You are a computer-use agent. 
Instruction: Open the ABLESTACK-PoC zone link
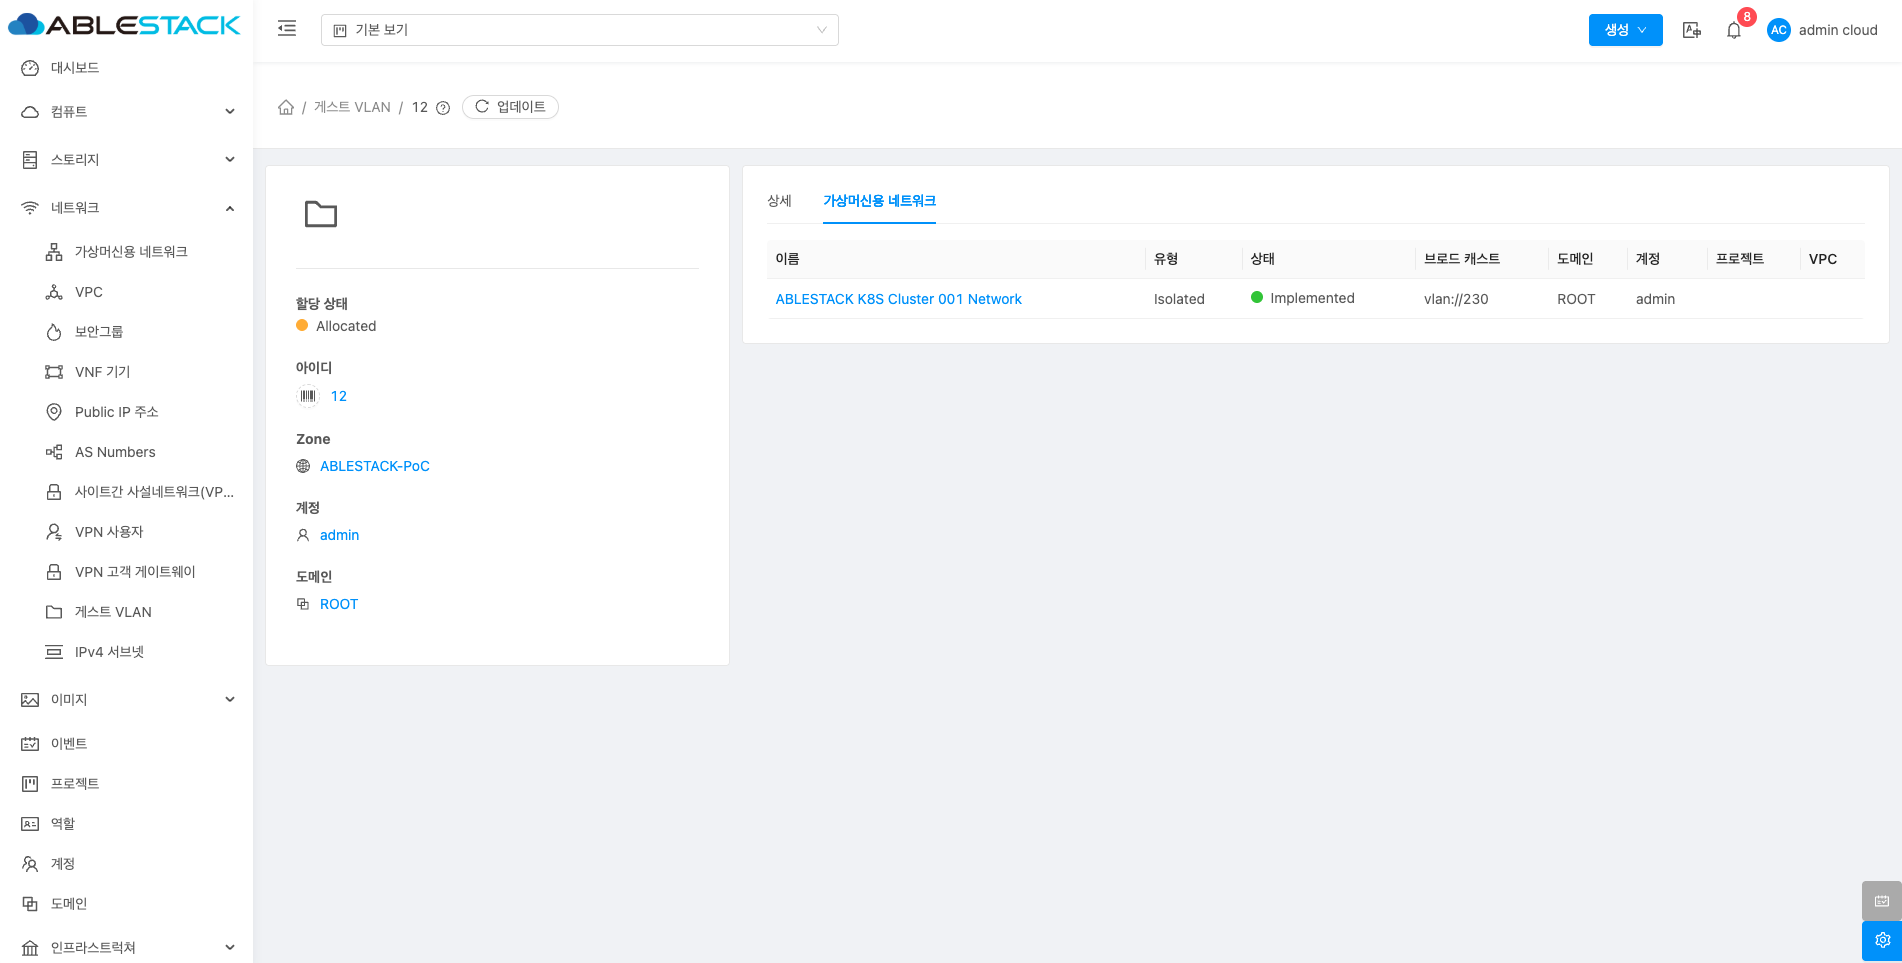tap(375, 466)
